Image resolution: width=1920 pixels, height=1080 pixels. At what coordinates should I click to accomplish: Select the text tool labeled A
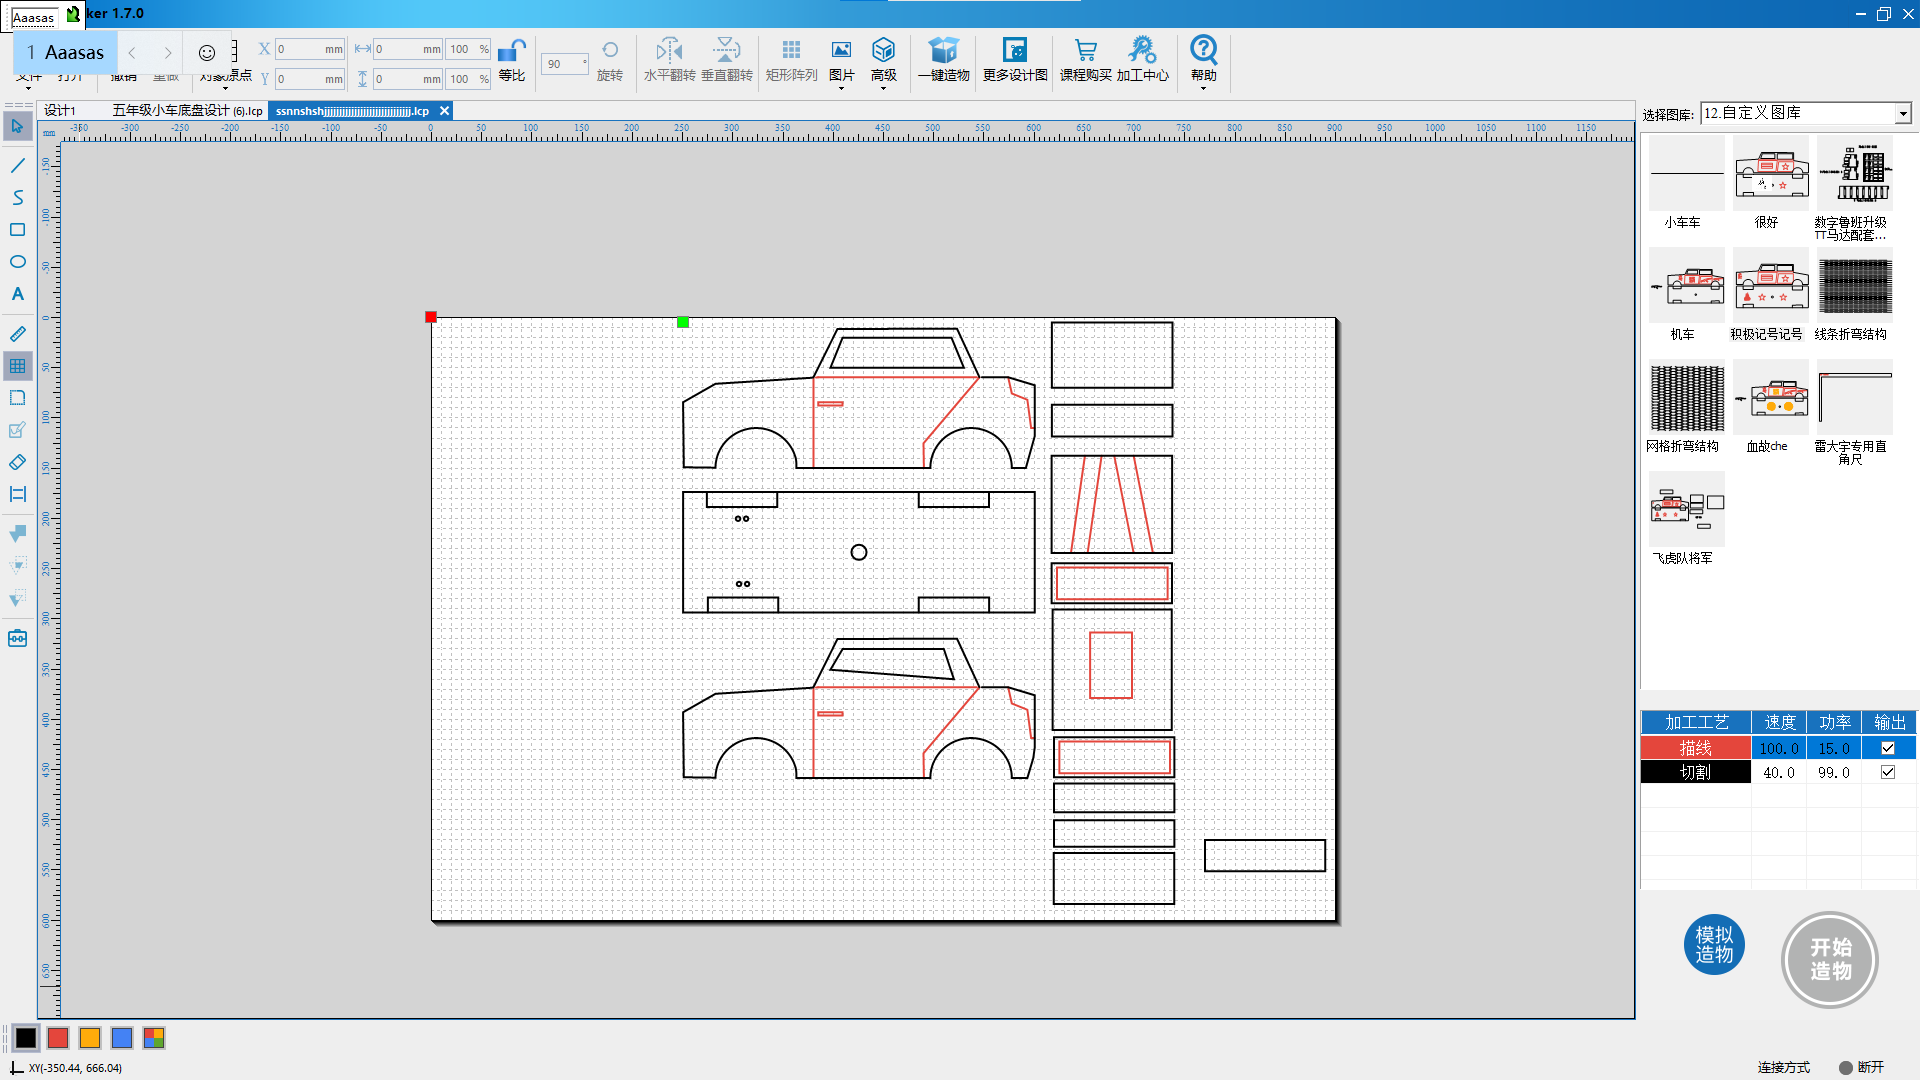point(18,294)
